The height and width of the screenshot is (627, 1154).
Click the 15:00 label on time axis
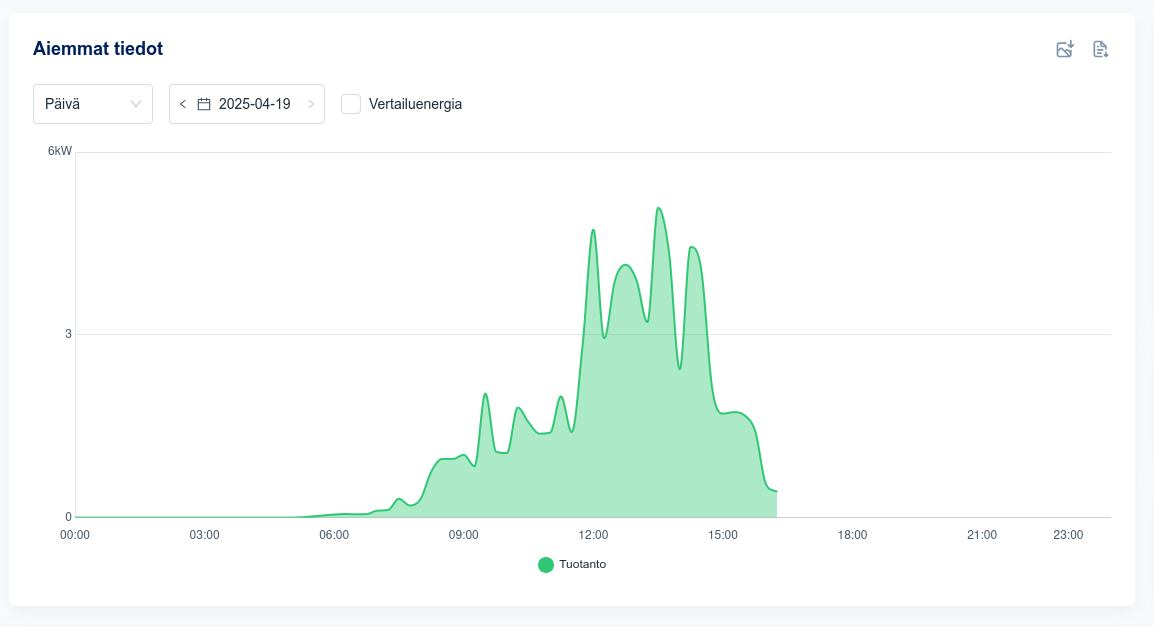pyautogui.click(x=723, y=535)
